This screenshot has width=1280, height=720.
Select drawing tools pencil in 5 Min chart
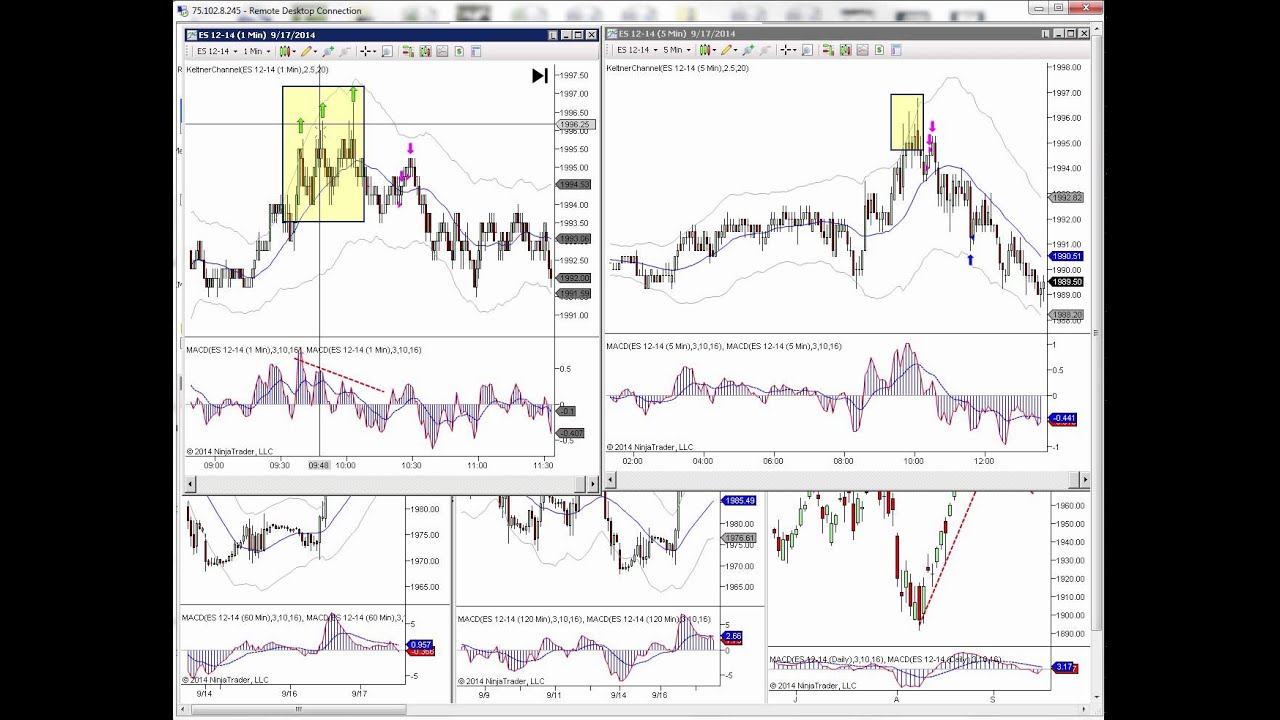tap(726, 50)
